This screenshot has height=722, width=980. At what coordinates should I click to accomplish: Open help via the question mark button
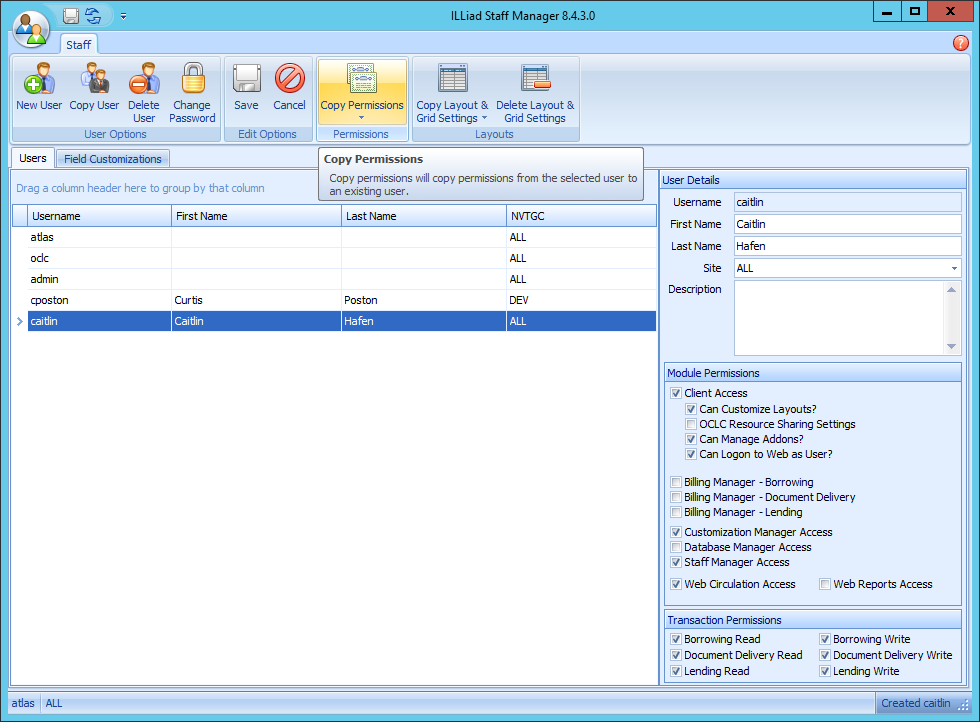(x=961, y=43)
